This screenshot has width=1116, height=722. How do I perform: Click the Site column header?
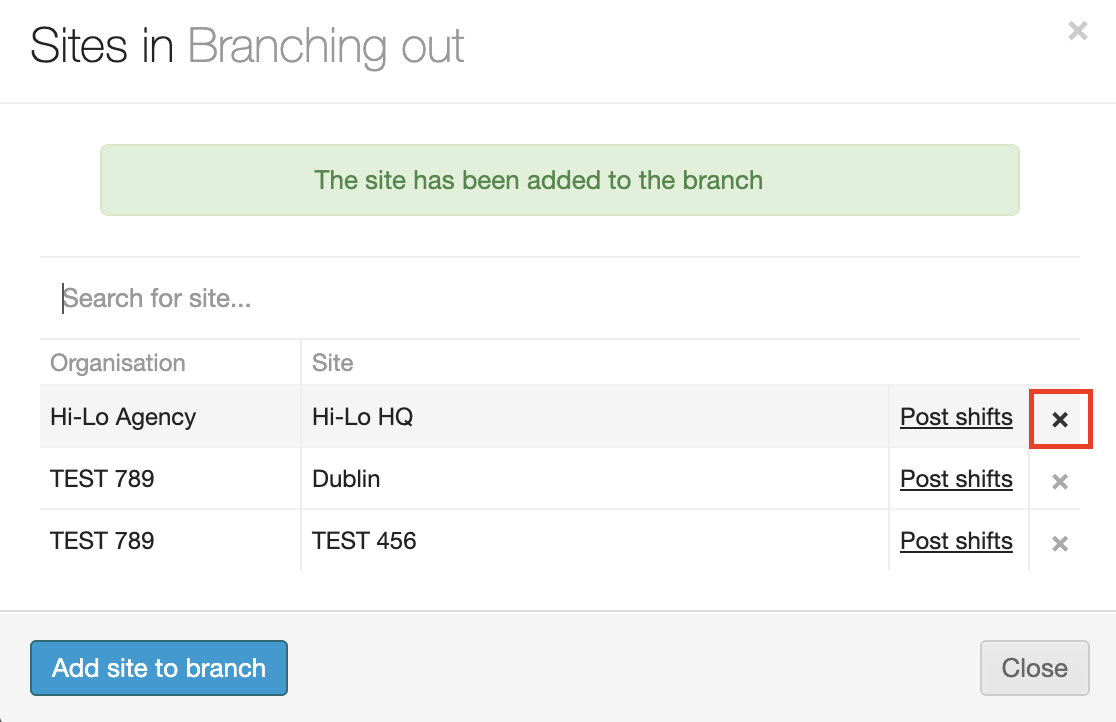333,362
